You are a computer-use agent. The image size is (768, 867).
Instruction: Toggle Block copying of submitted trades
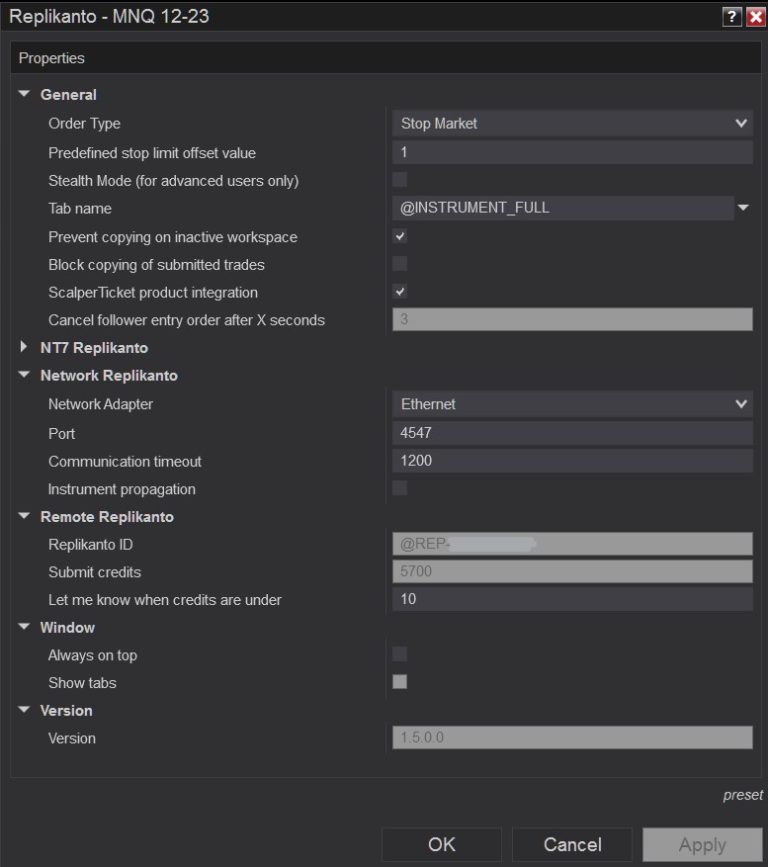400,264
